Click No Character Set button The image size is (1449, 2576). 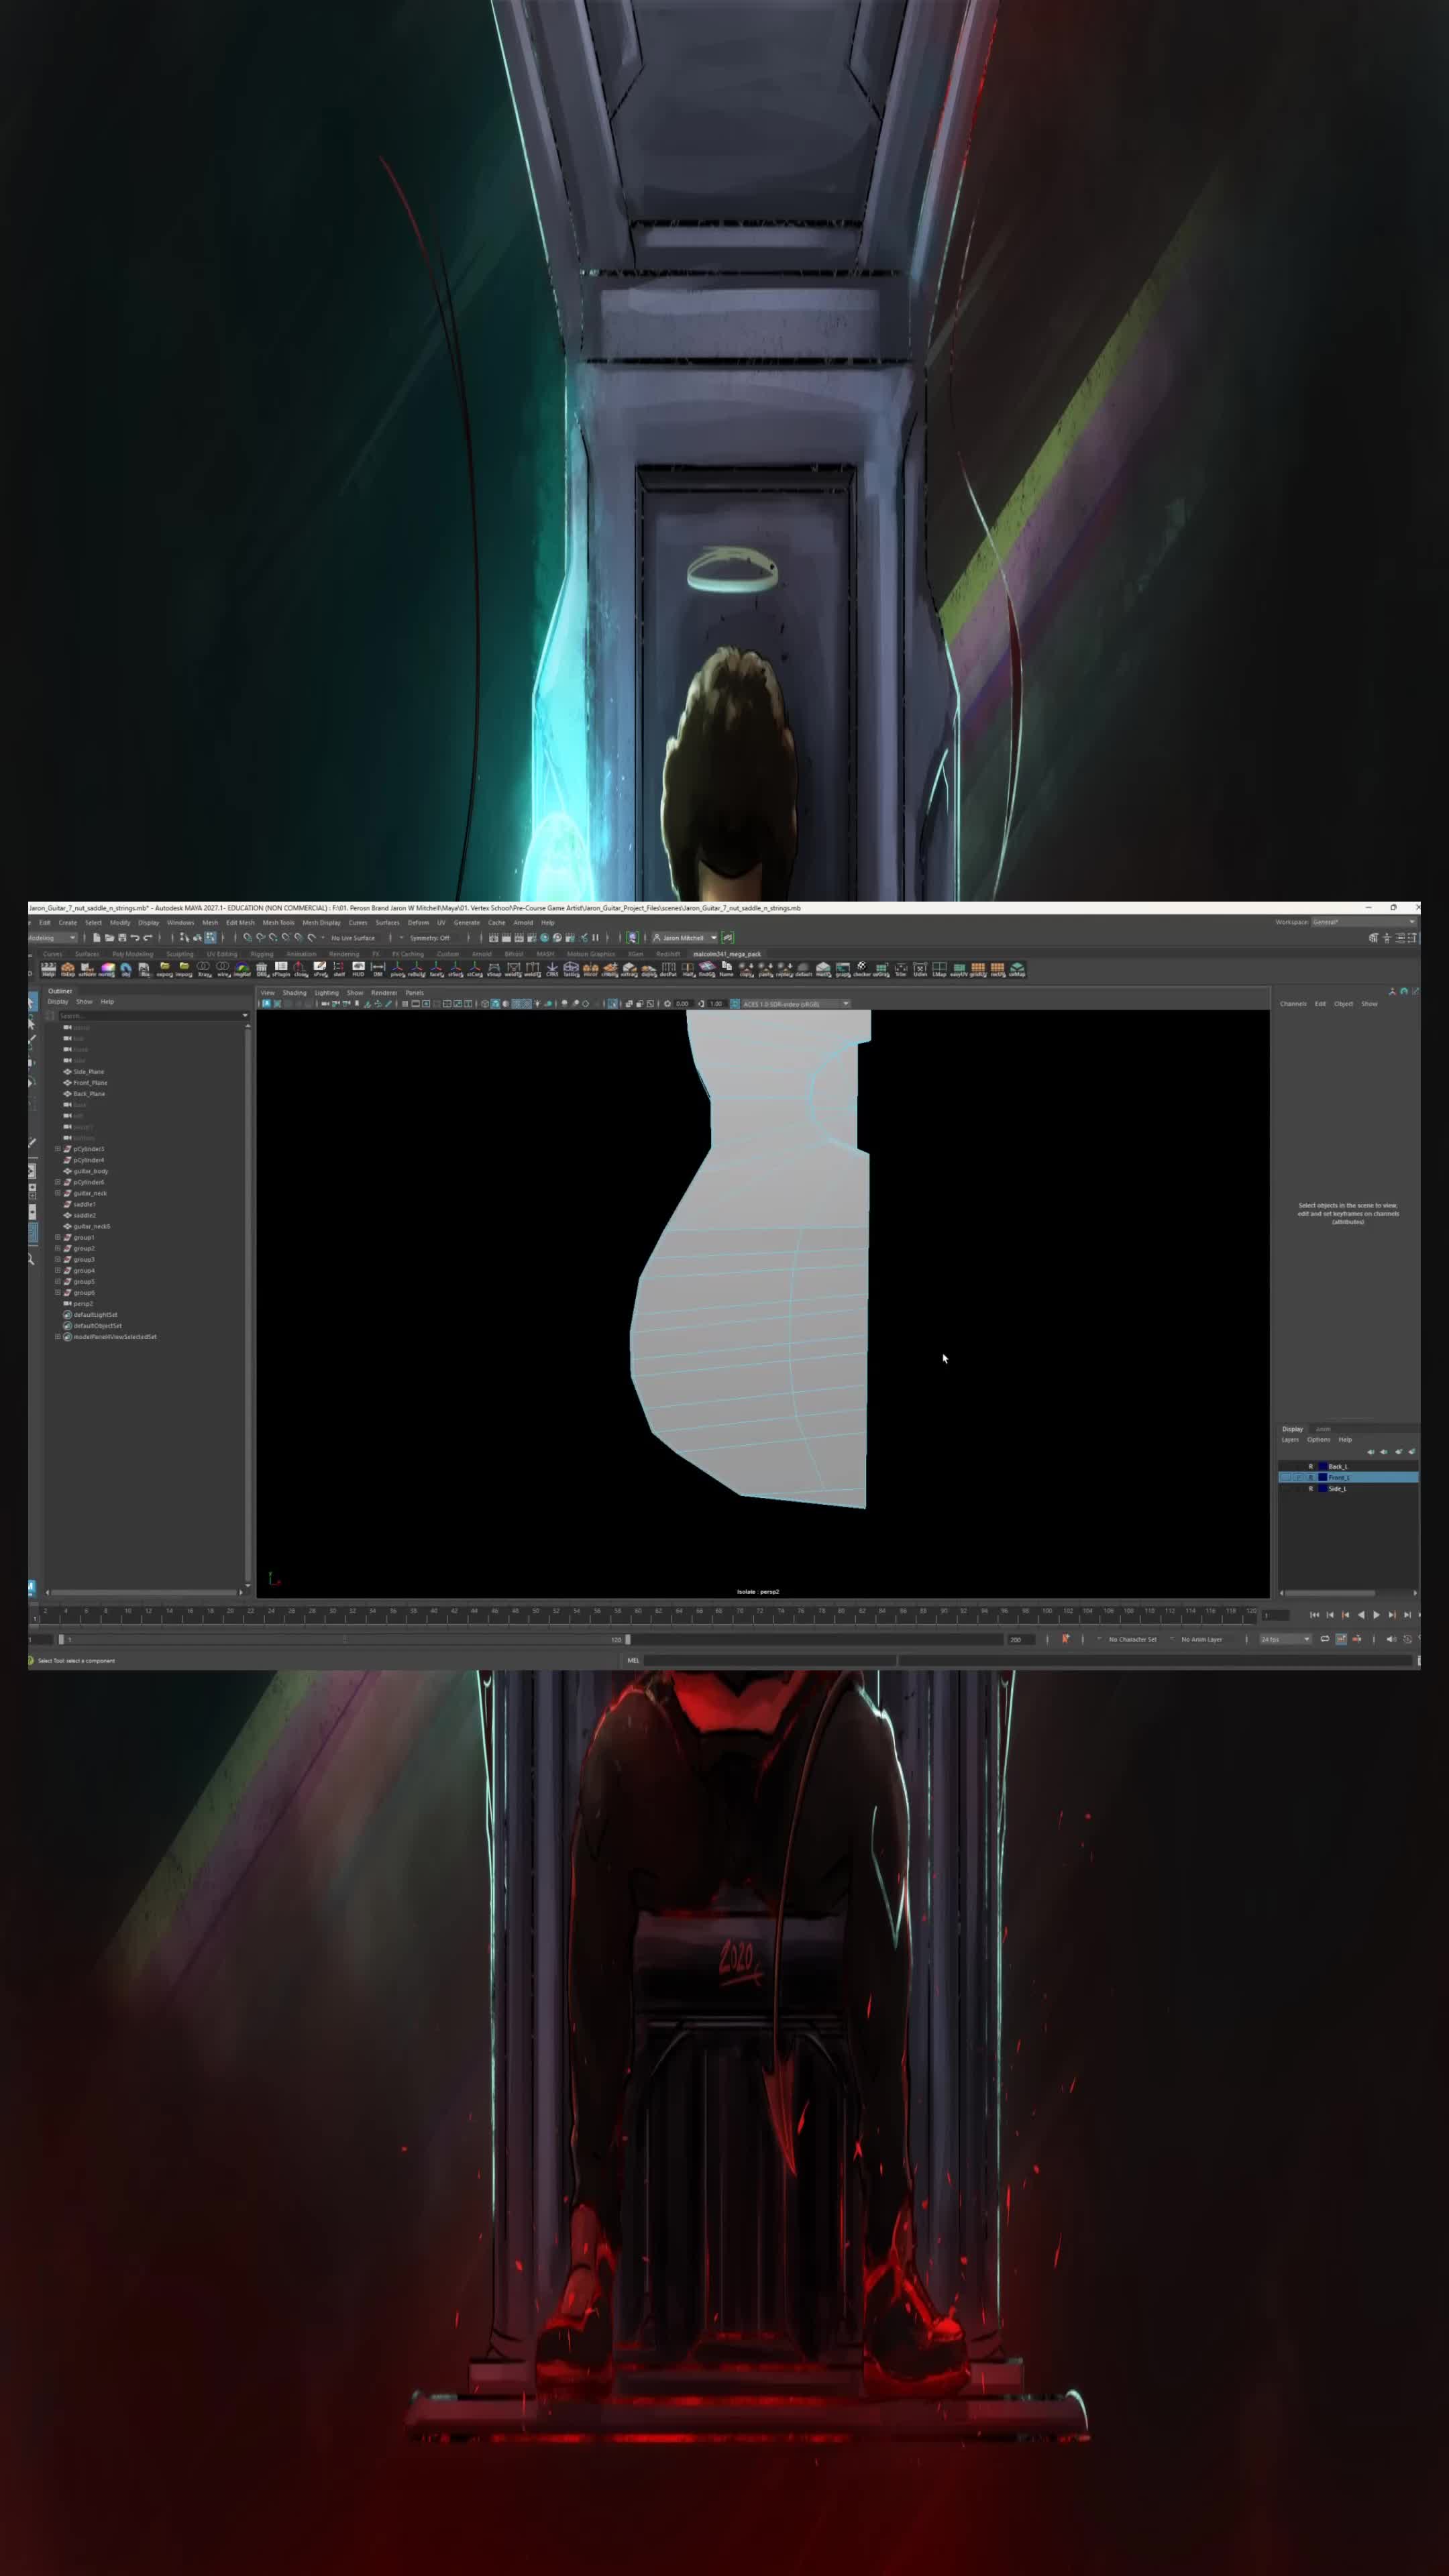click(x=1132, y=1639)
